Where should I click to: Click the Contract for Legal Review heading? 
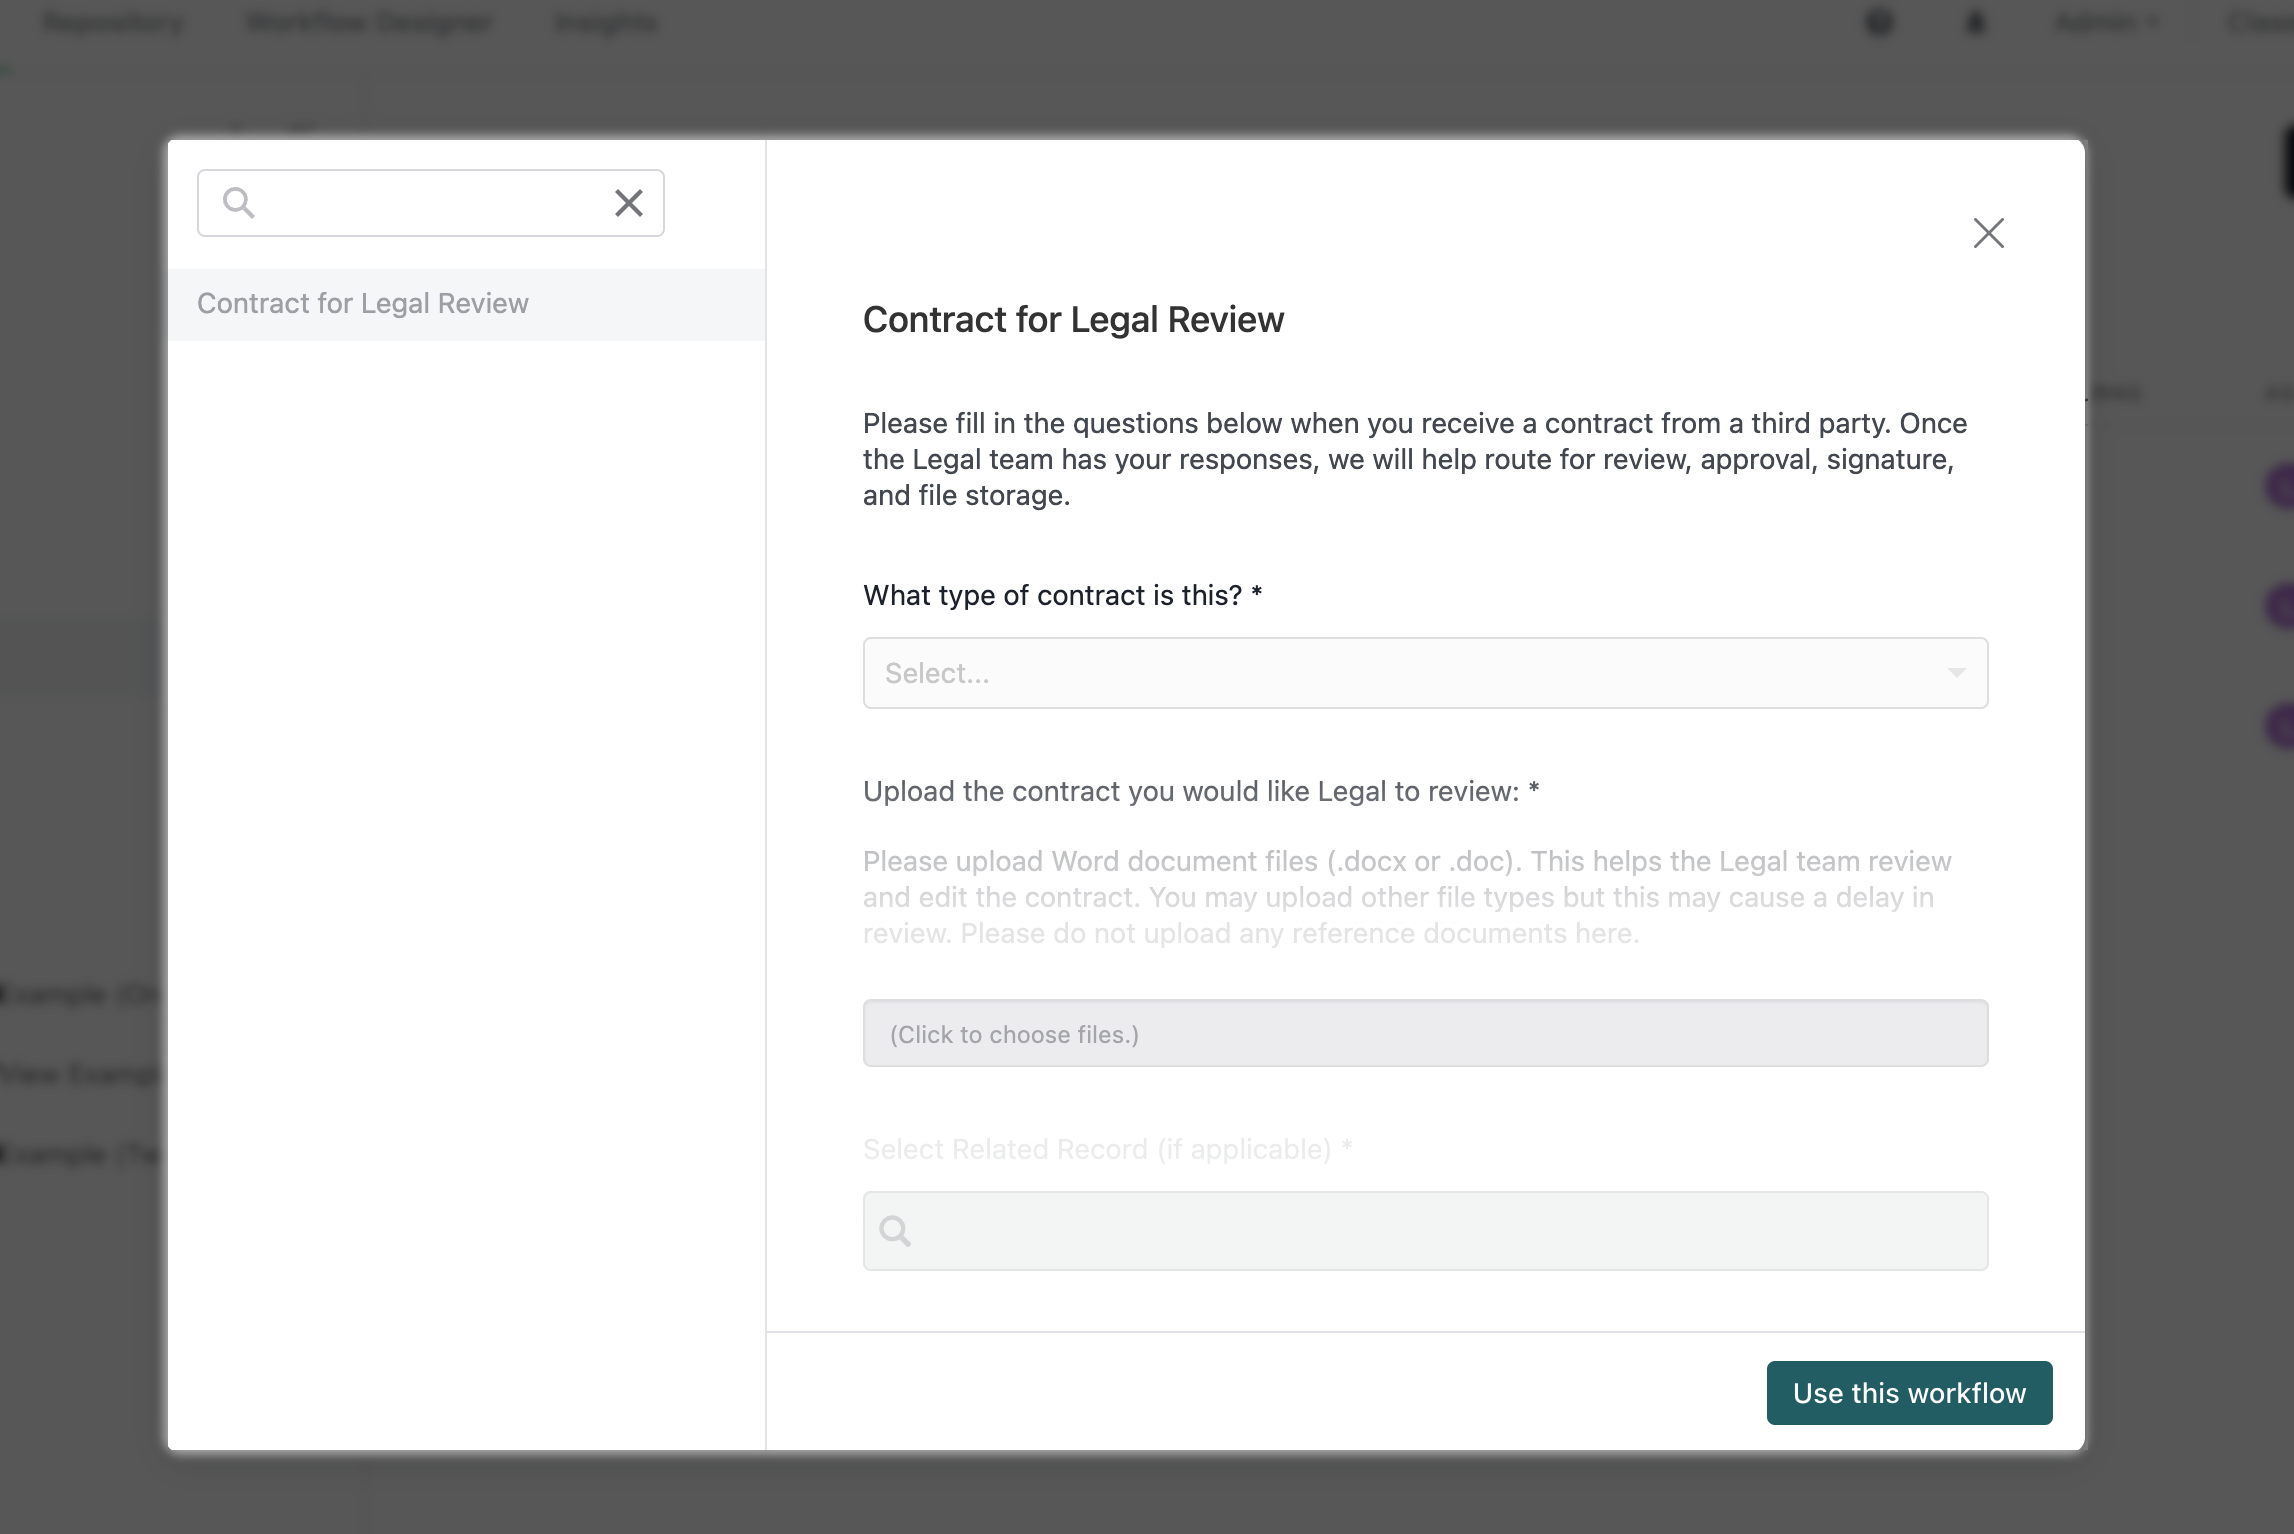click(1073, 319)
